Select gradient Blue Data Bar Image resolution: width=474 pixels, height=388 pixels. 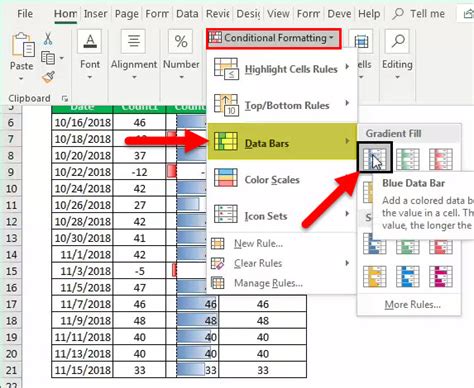[374, 158]
